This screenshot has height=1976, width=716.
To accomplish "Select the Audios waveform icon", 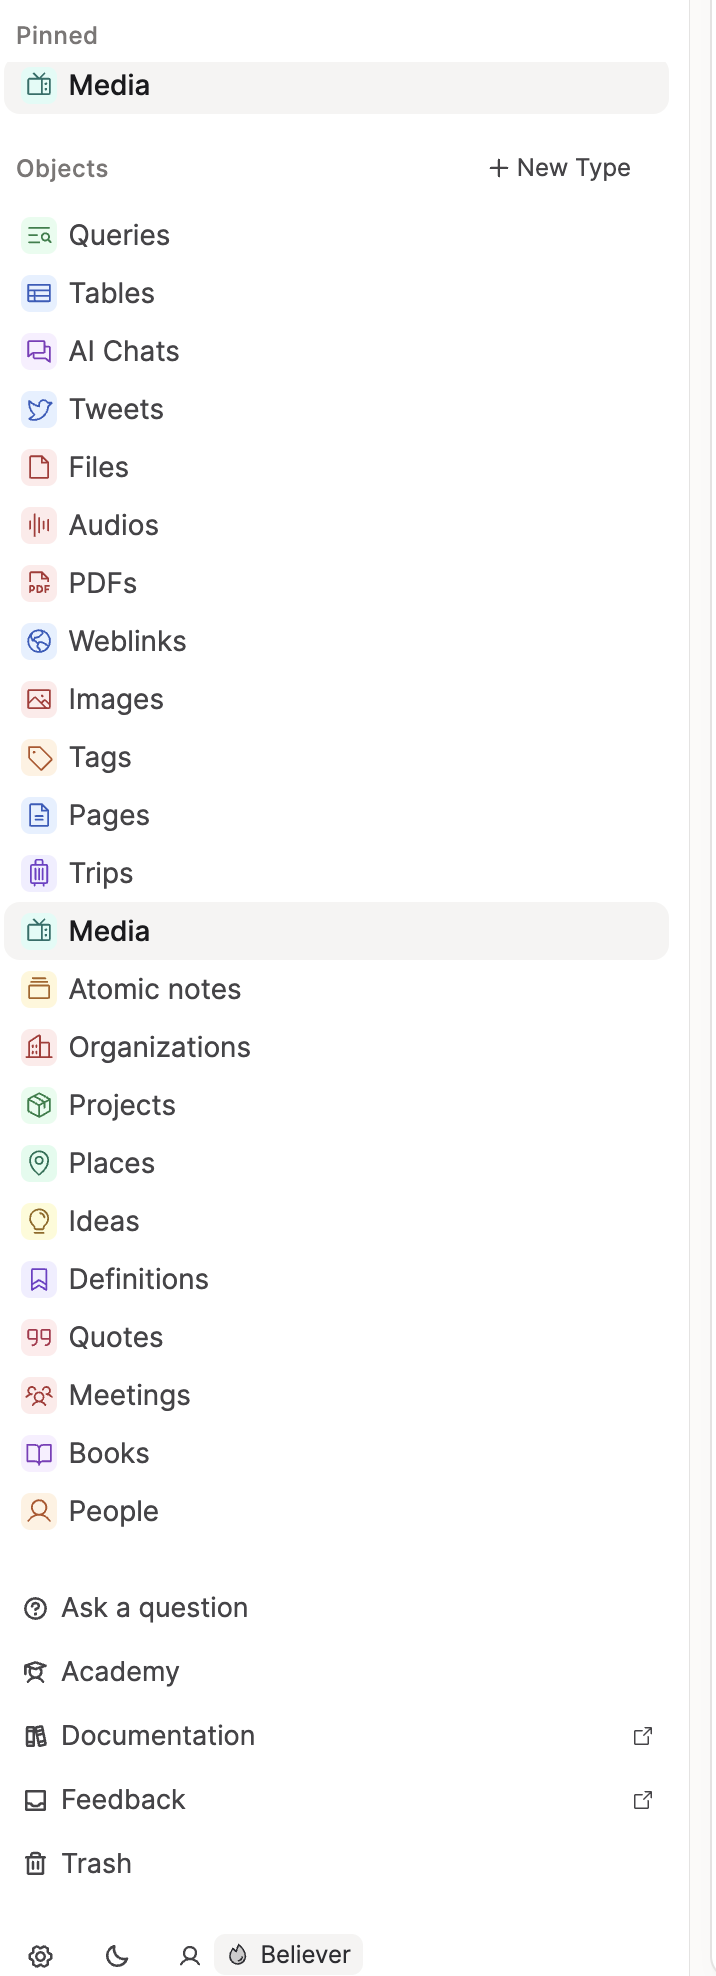I will click(x=39, y=525).
